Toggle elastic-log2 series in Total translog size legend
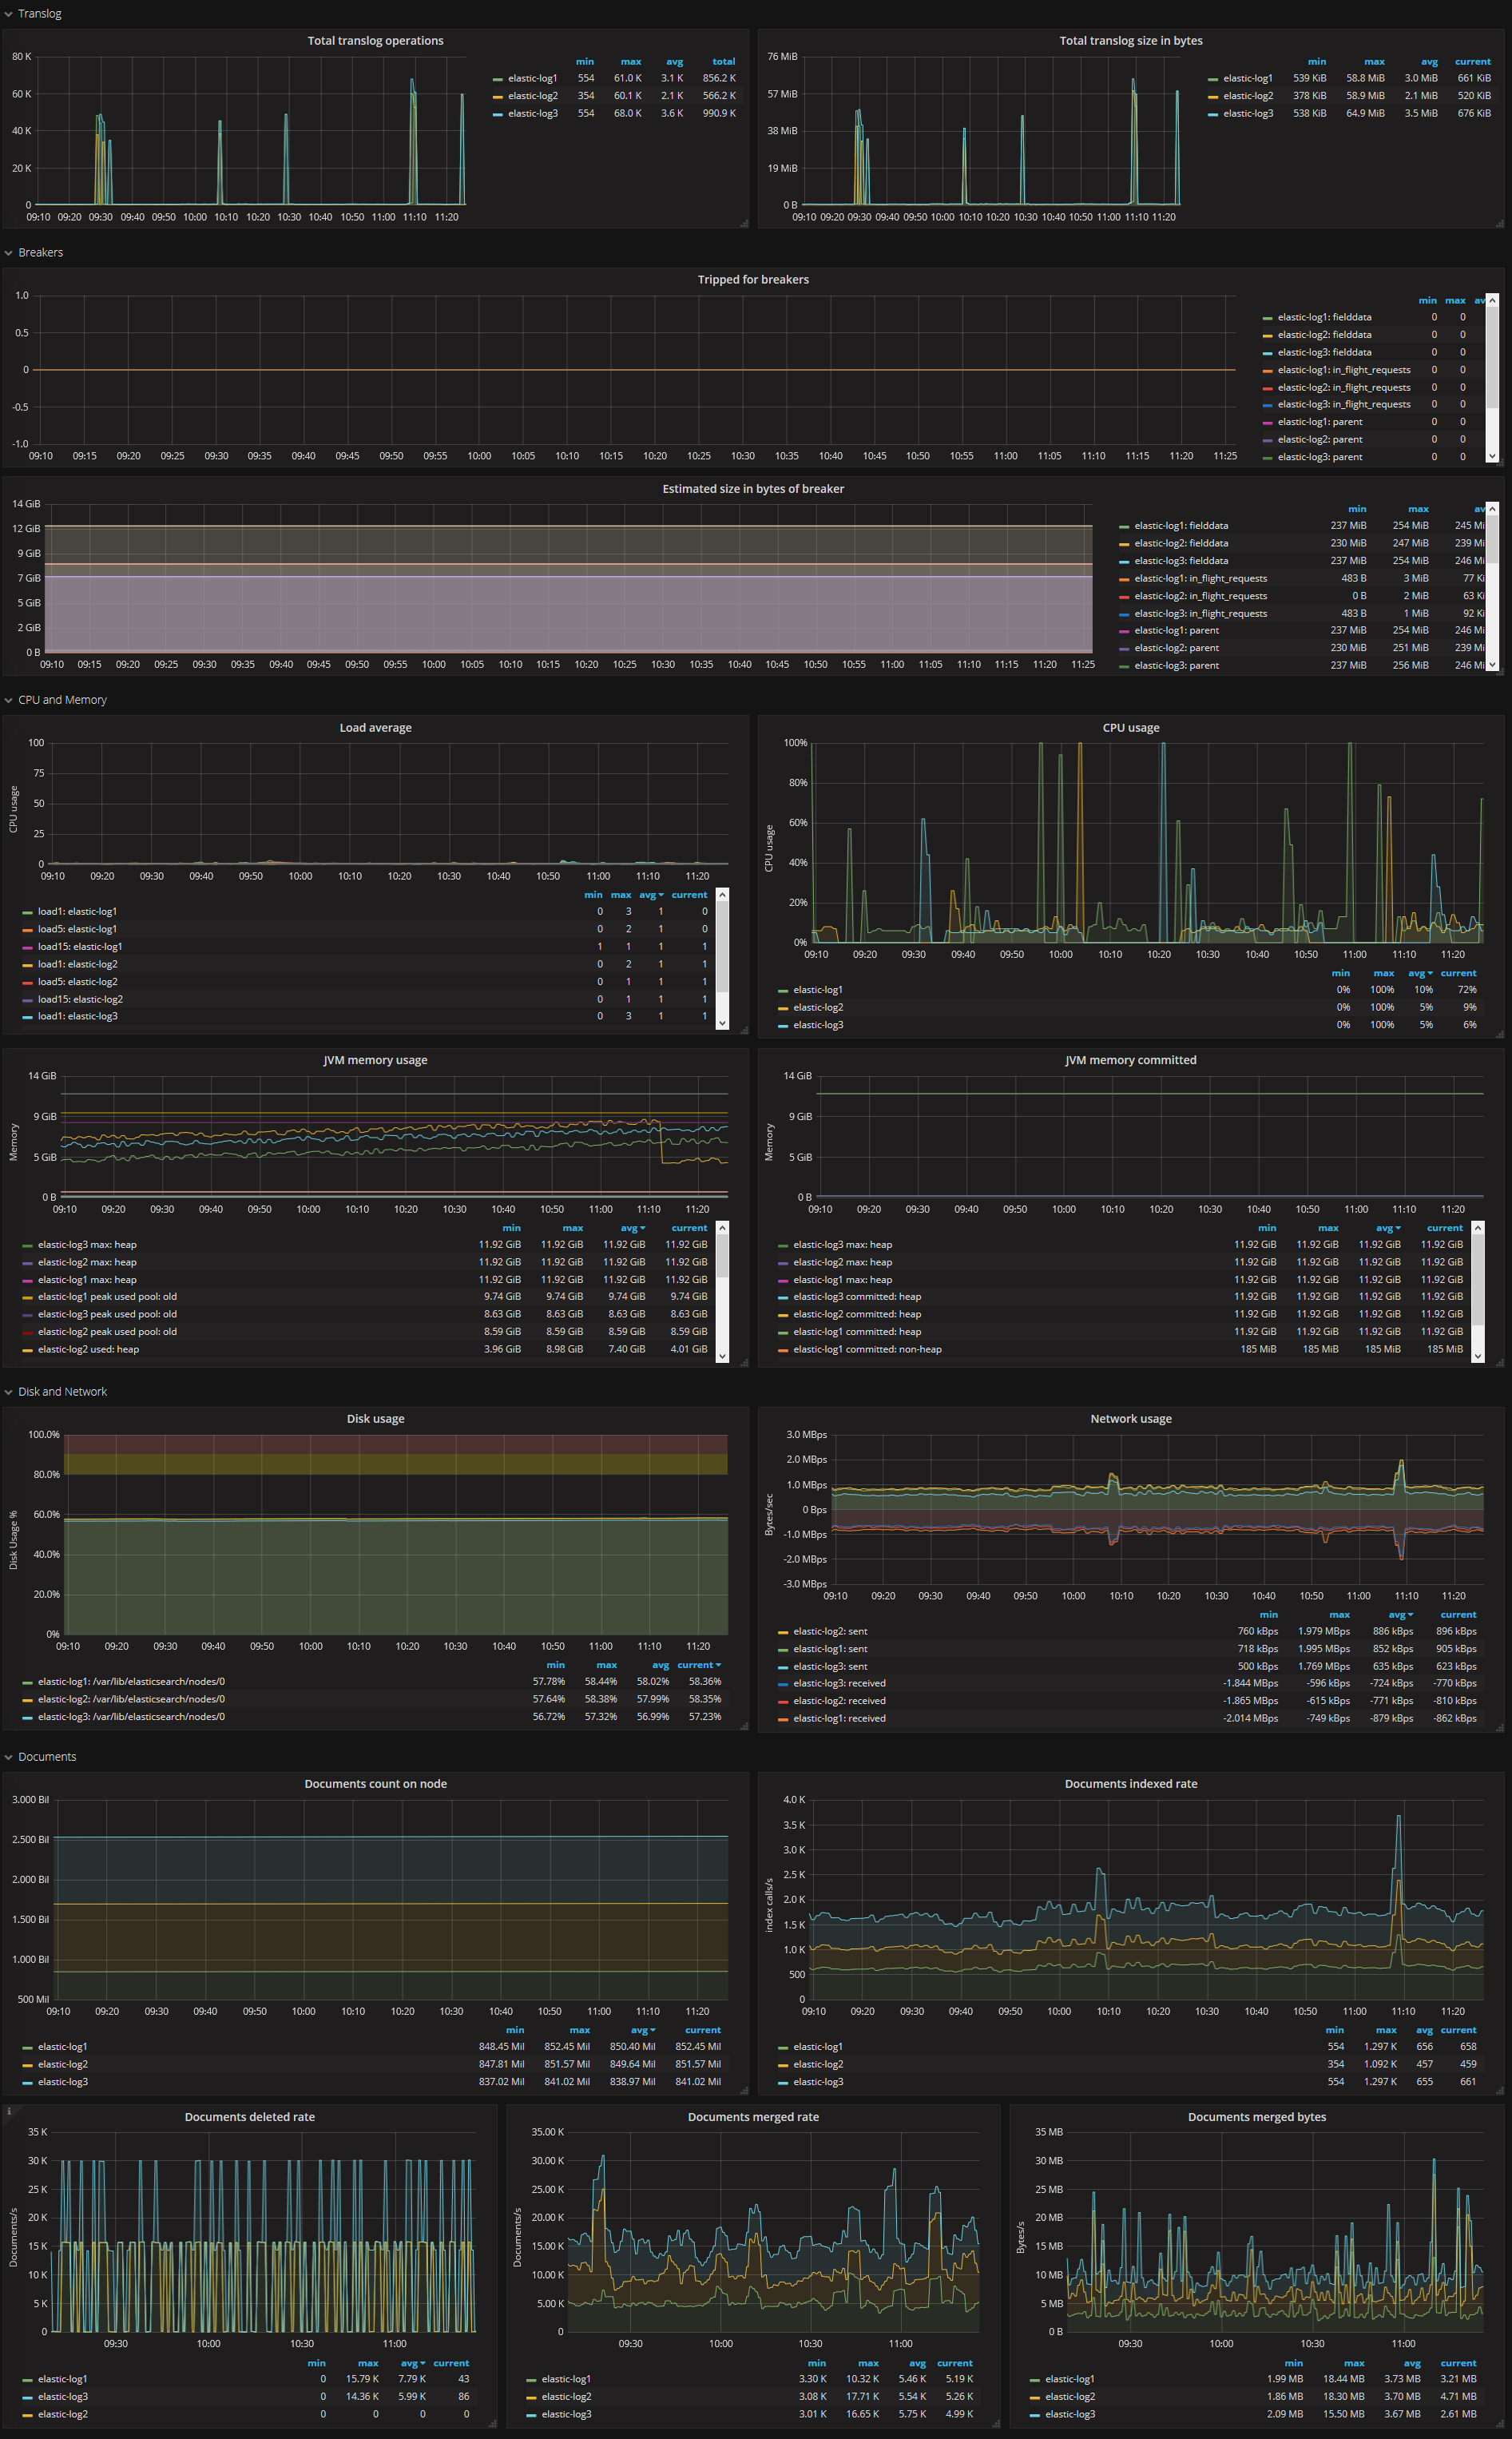 (x=1247, y=96)
